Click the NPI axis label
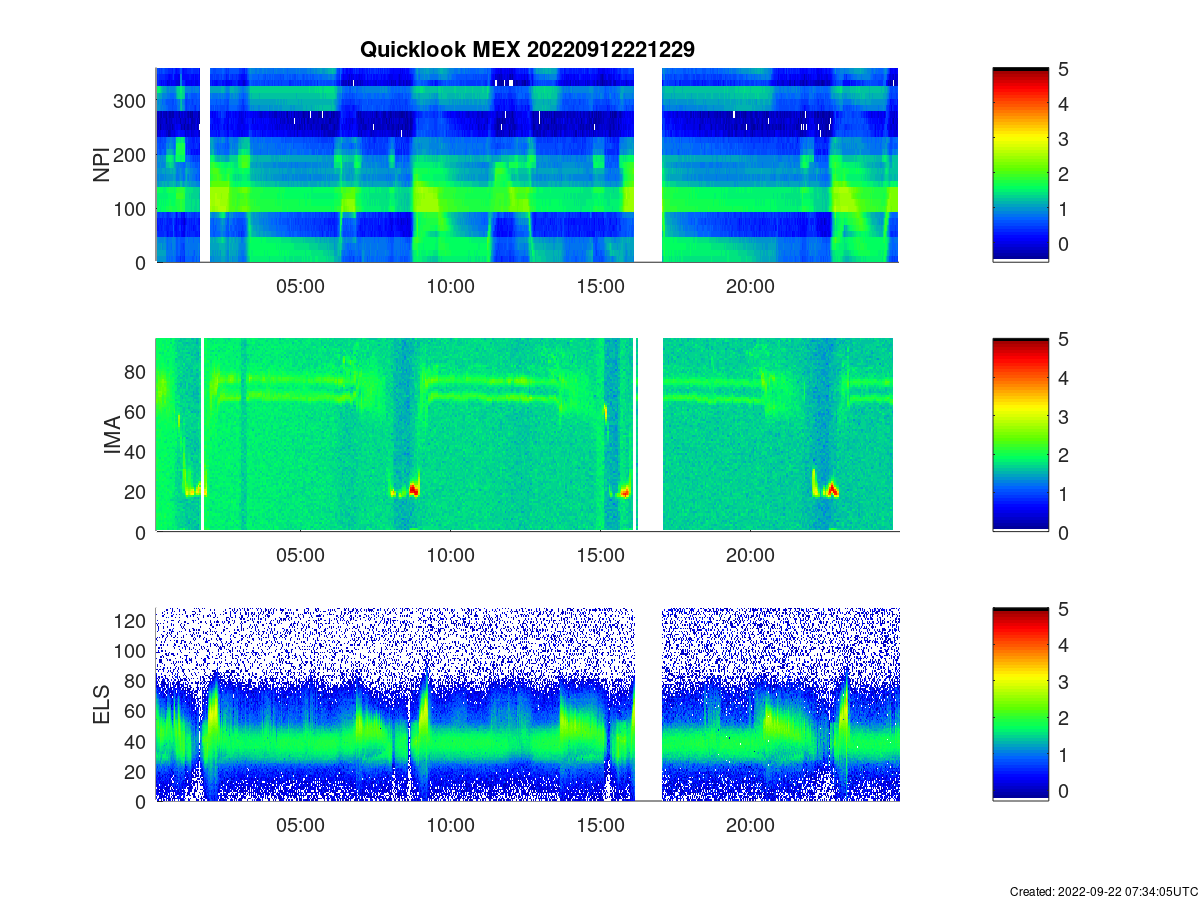Image resolution: width=1200 pixels, height=900 pixels. click(101, 165)
